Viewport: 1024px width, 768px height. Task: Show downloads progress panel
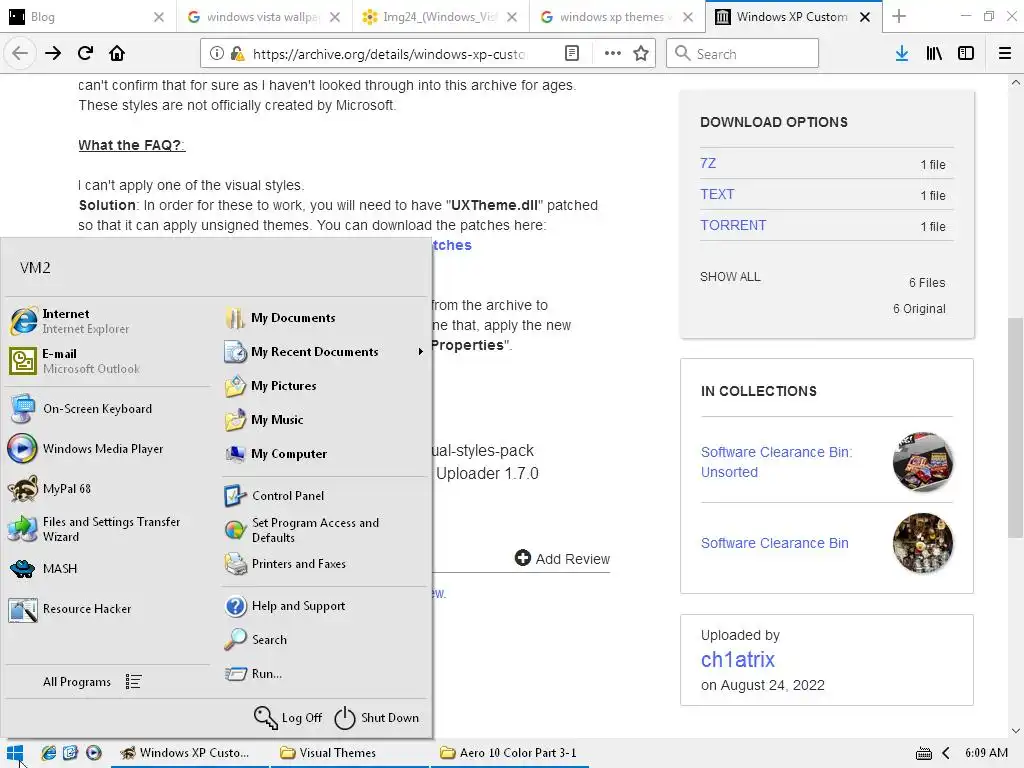[x=902, y=54]
